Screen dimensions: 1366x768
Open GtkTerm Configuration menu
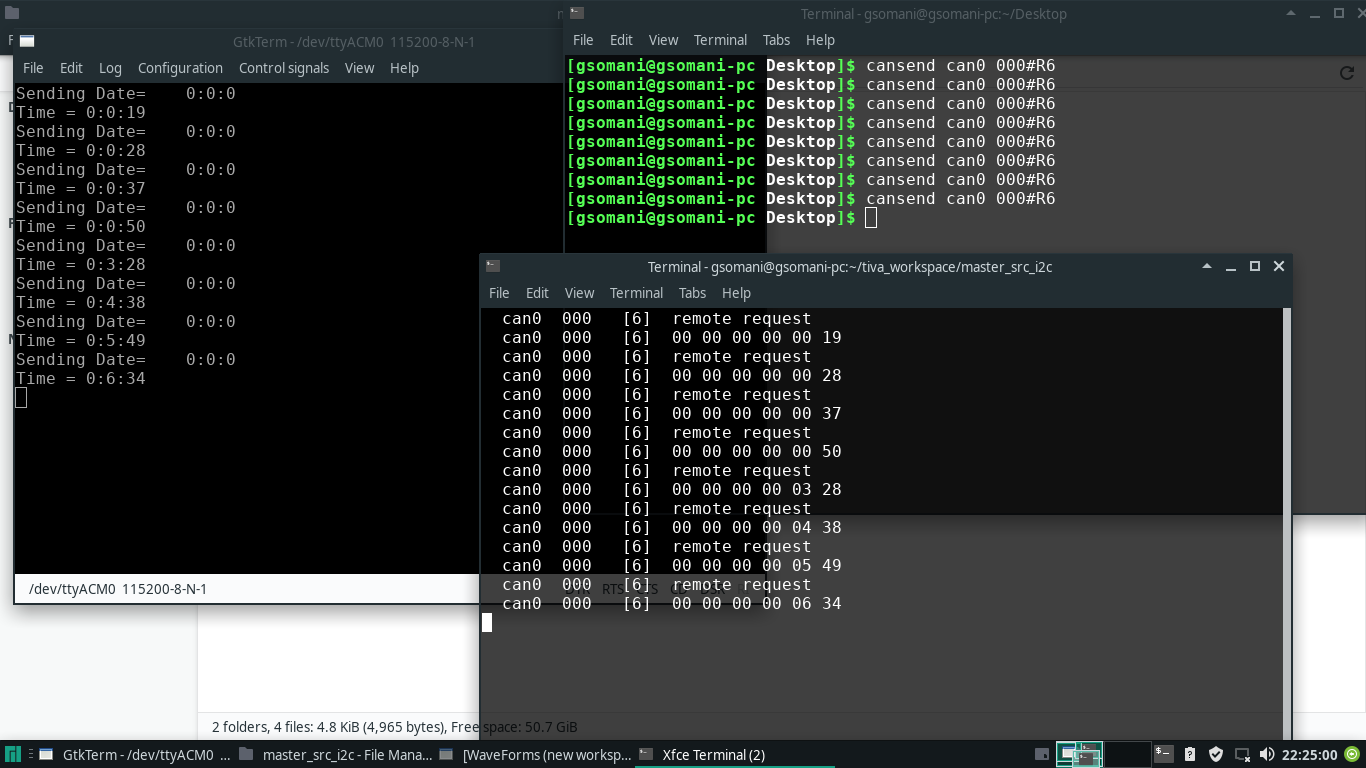[180, 68]
